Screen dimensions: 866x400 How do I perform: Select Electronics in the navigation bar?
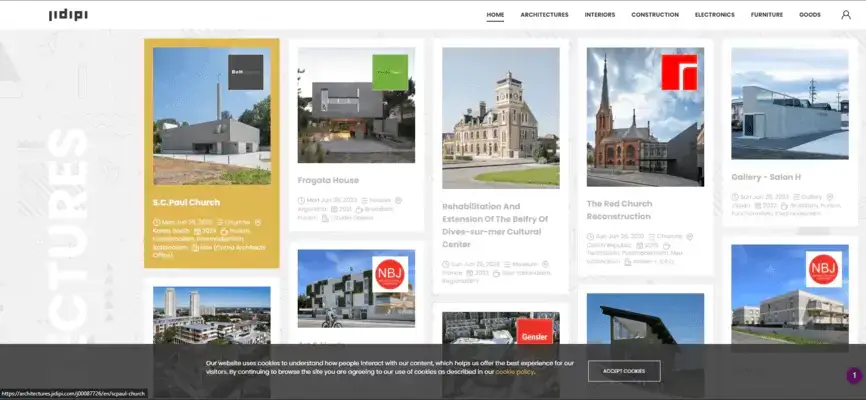click(x=715, y=15)
